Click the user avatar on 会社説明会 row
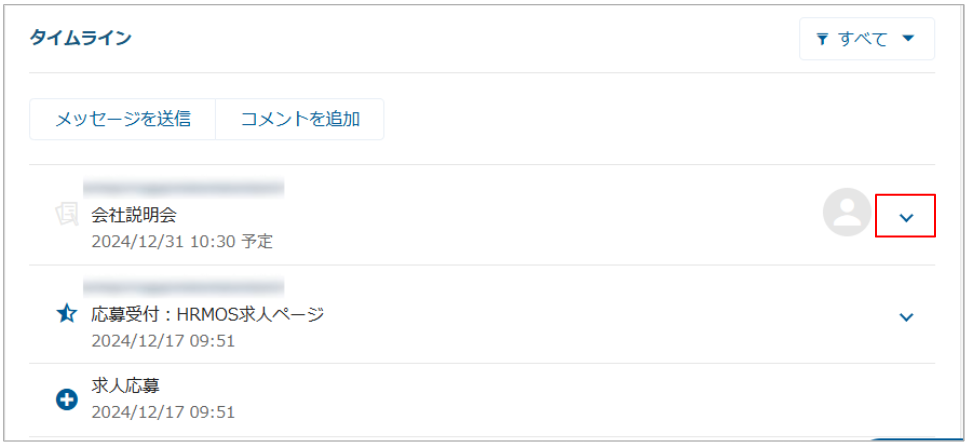Viewport: 971px width, 447px height. point(846,213)
